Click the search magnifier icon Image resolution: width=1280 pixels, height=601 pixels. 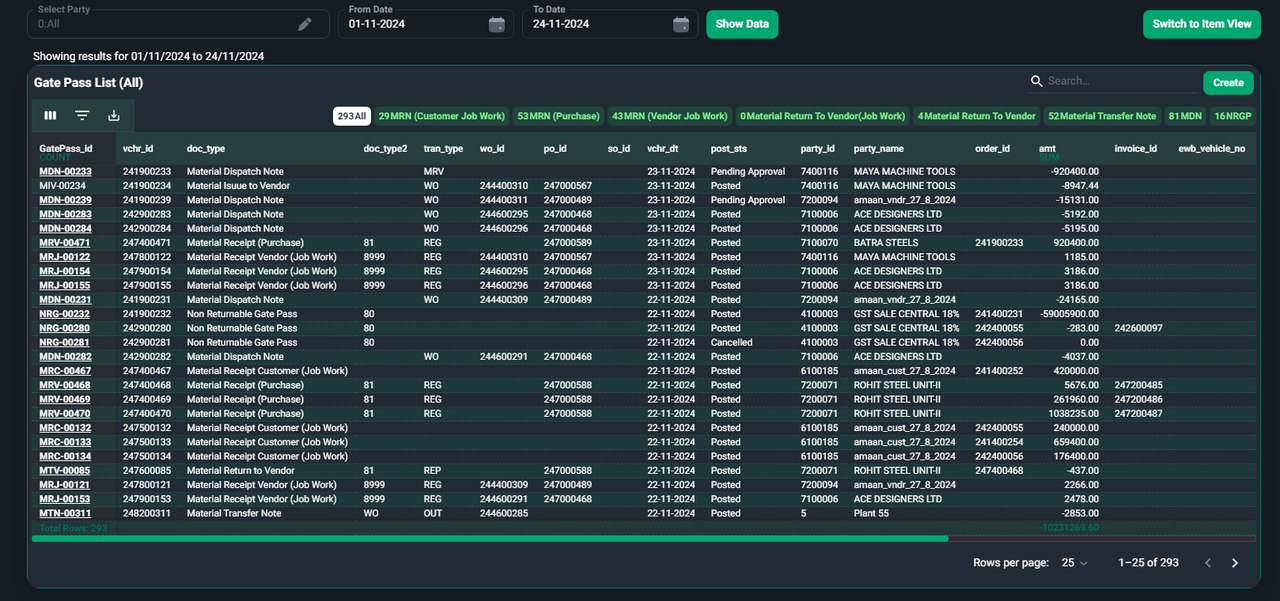pos(1037,81)
